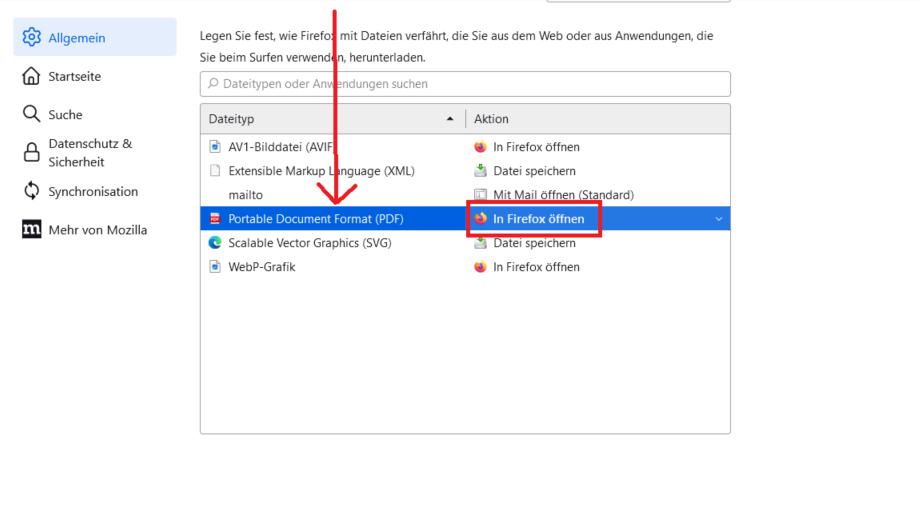This screenshot has width=920, height=516.
Task: Click the Firefox icon in the WebP action
Action: (481, 267)
